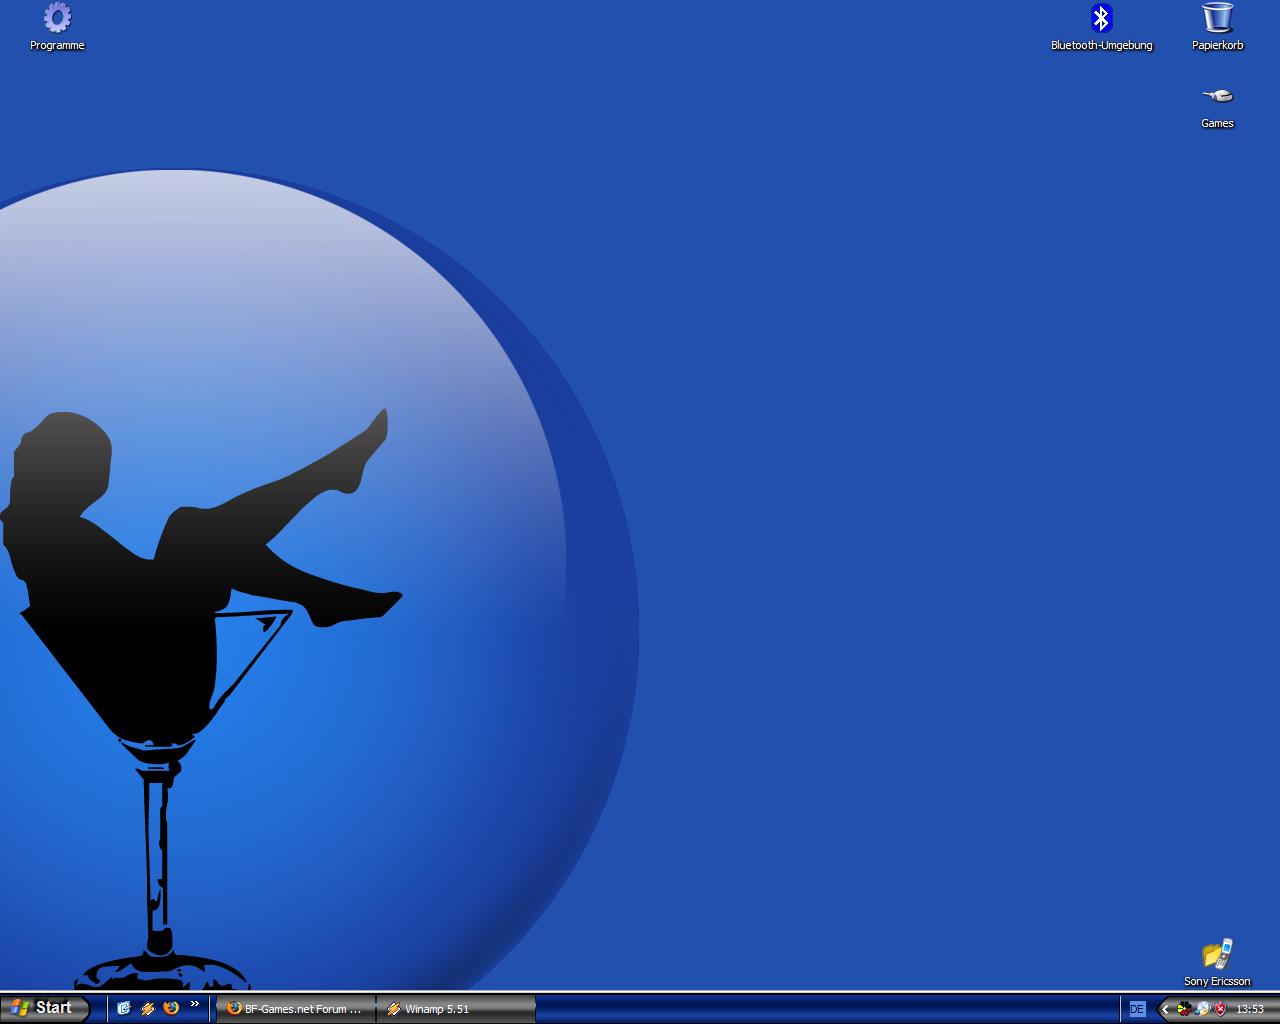Screen dimensions: 1280x1024
Task: Open the DE language bar indicator
Action: pos(1137,1009)
